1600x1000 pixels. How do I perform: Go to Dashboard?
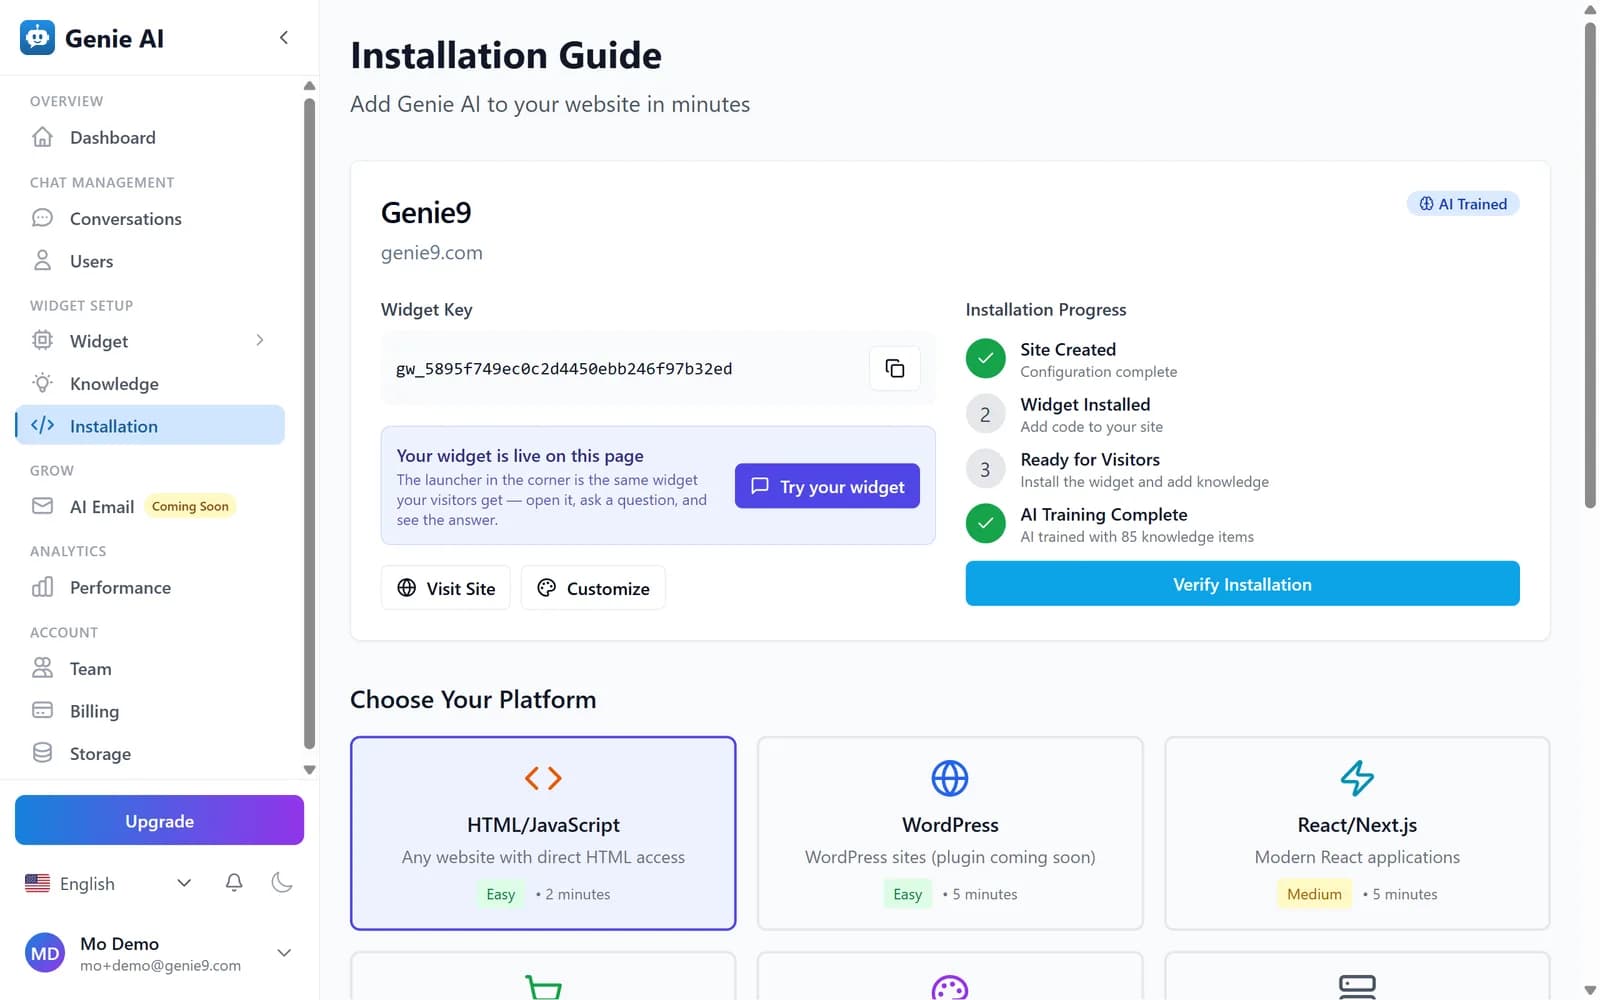click(150, 137)
